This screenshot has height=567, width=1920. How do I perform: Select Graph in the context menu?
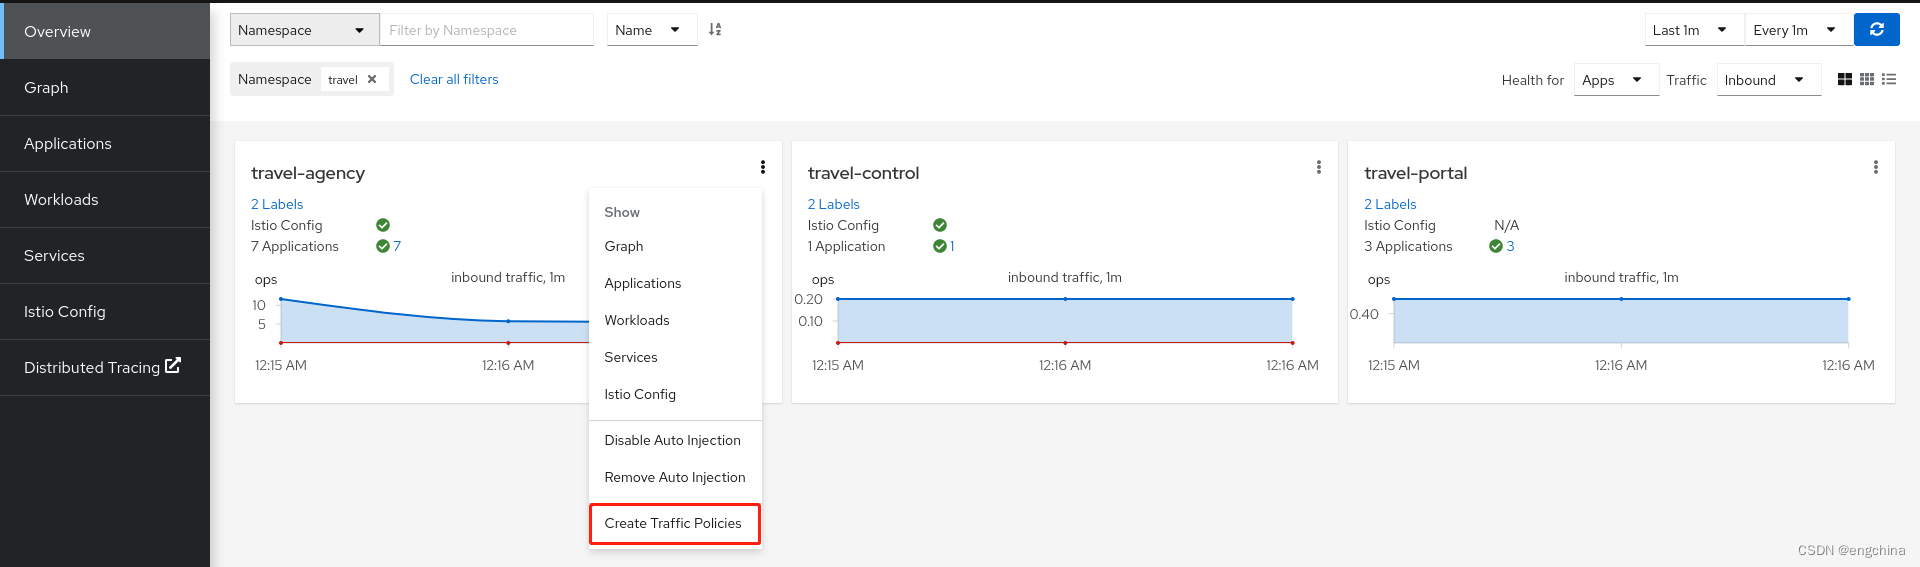click(675, 246)
